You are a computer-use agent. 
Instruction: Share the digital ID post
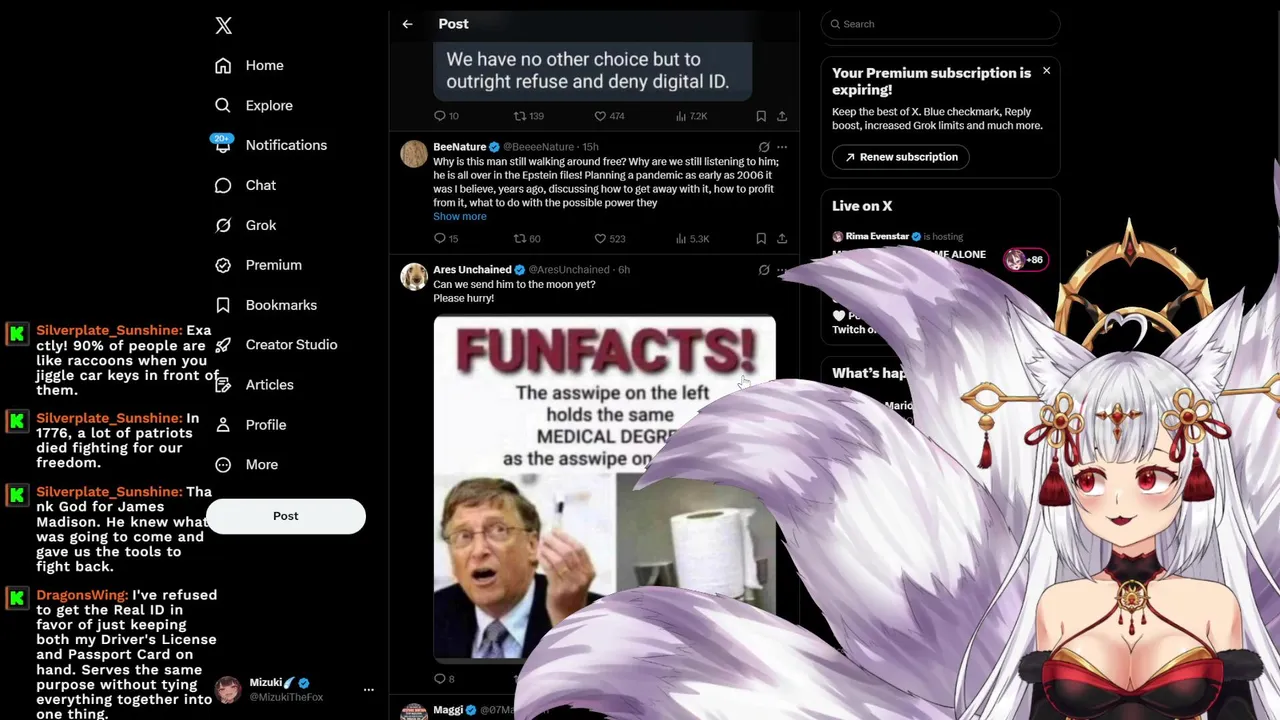coord(782,116)
